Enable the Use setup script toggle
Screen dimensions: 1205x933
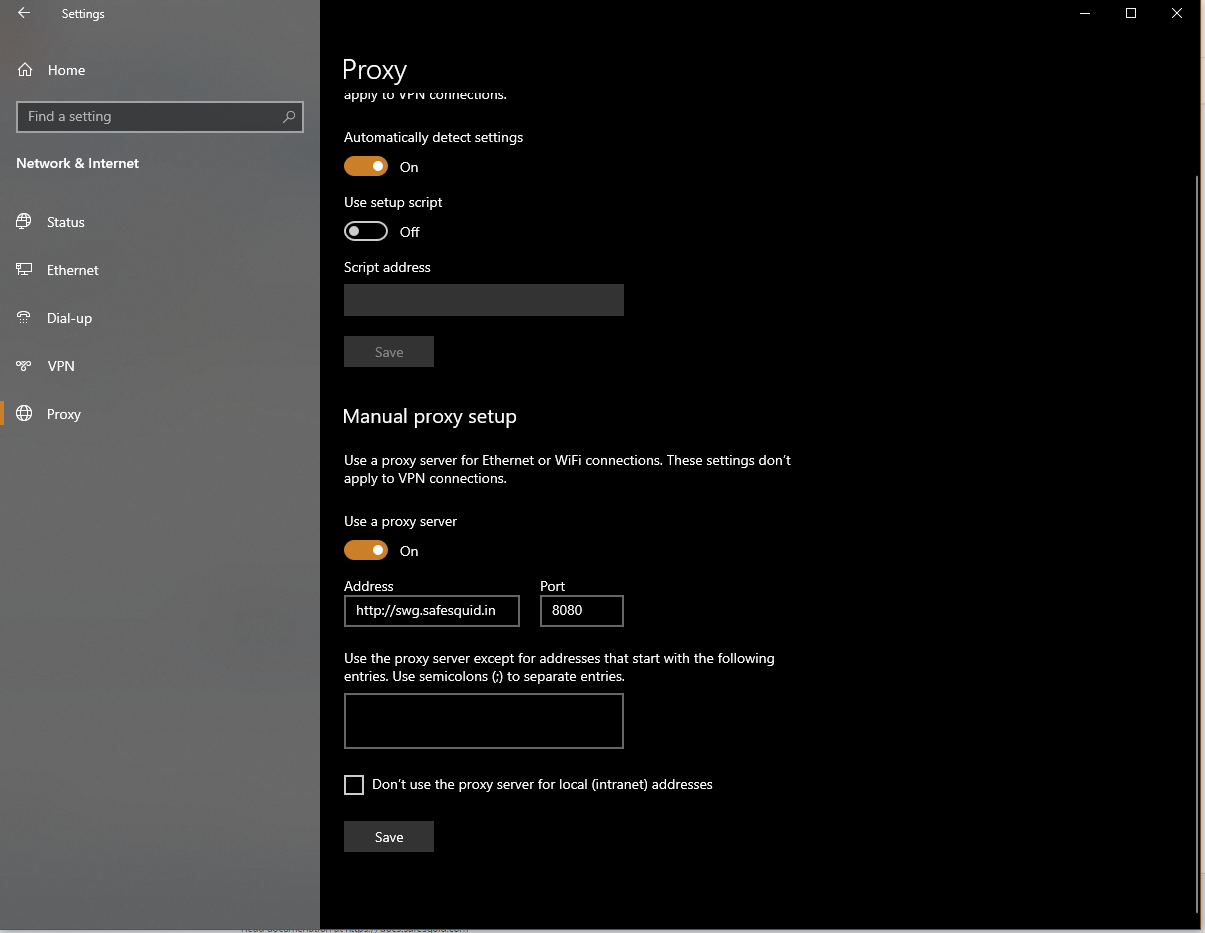tap(366, 232)
